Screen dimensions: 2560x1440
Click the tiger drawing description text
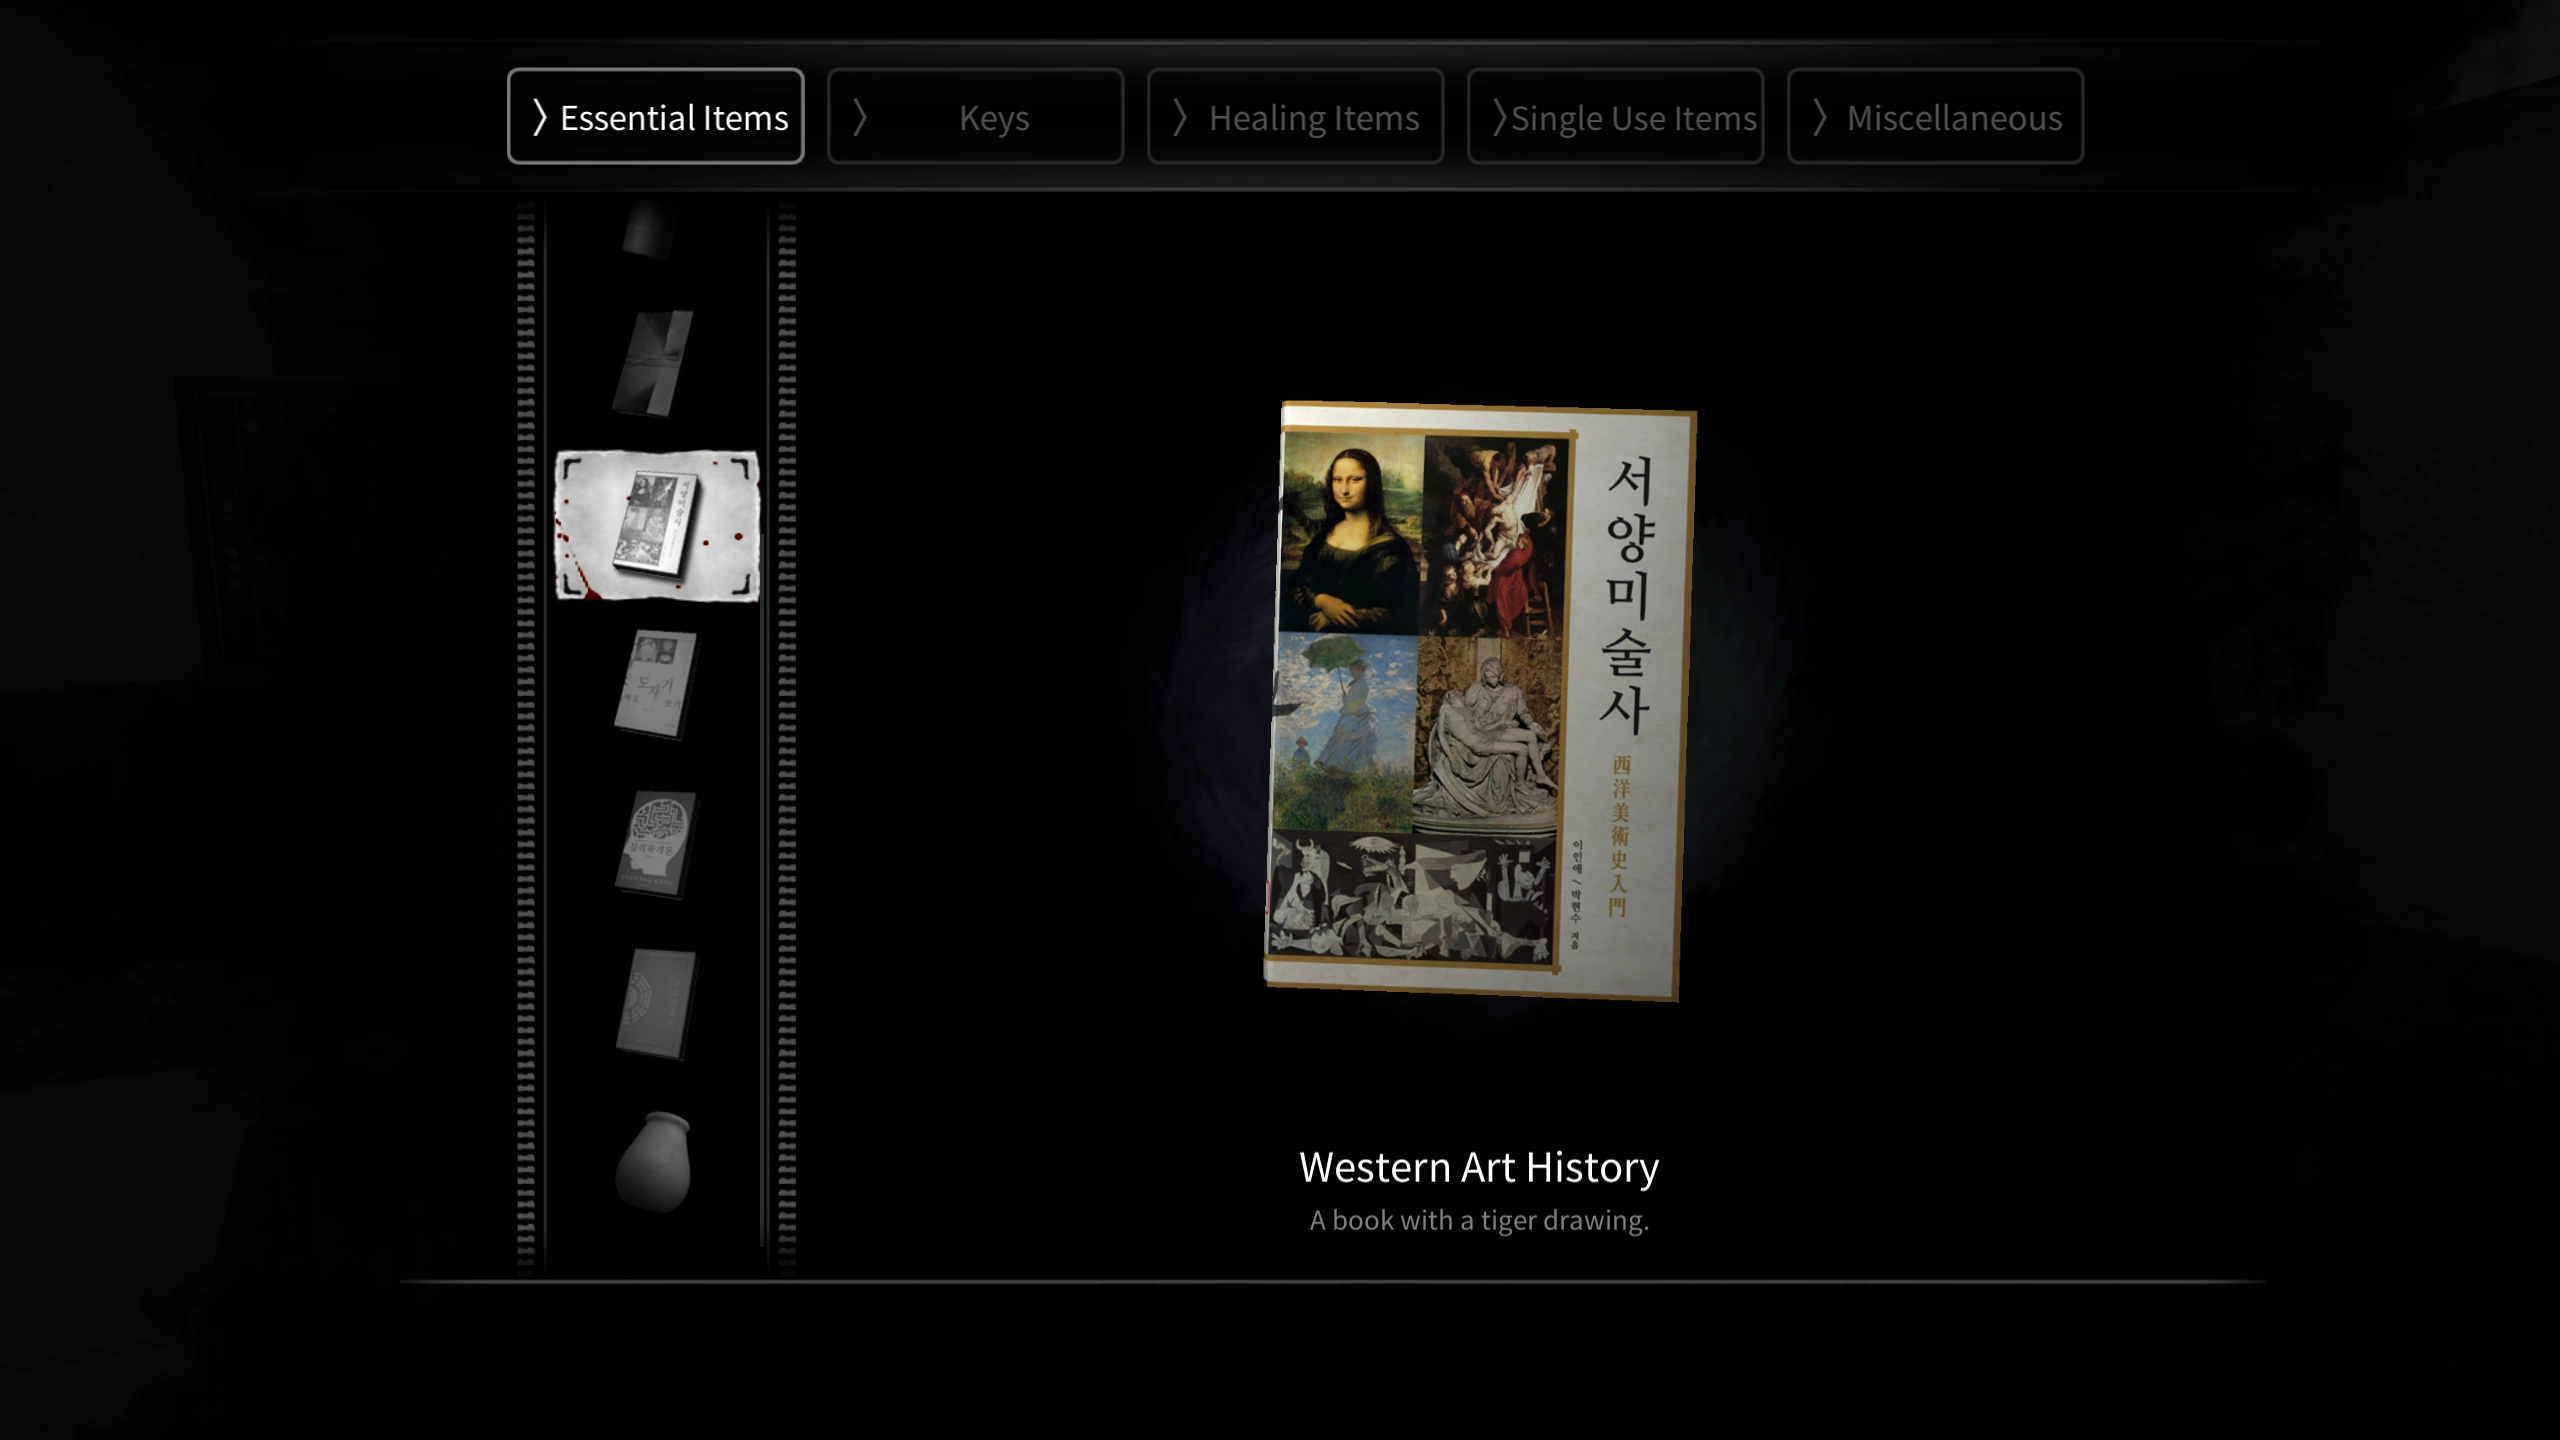[x=1478, y=1220]
